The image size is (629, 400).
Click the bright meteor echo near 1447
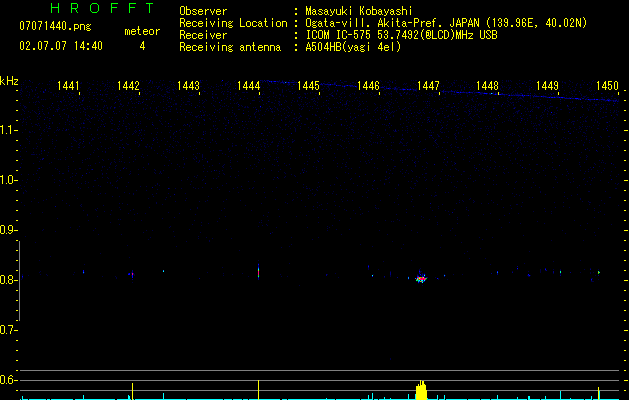[420, 278]
